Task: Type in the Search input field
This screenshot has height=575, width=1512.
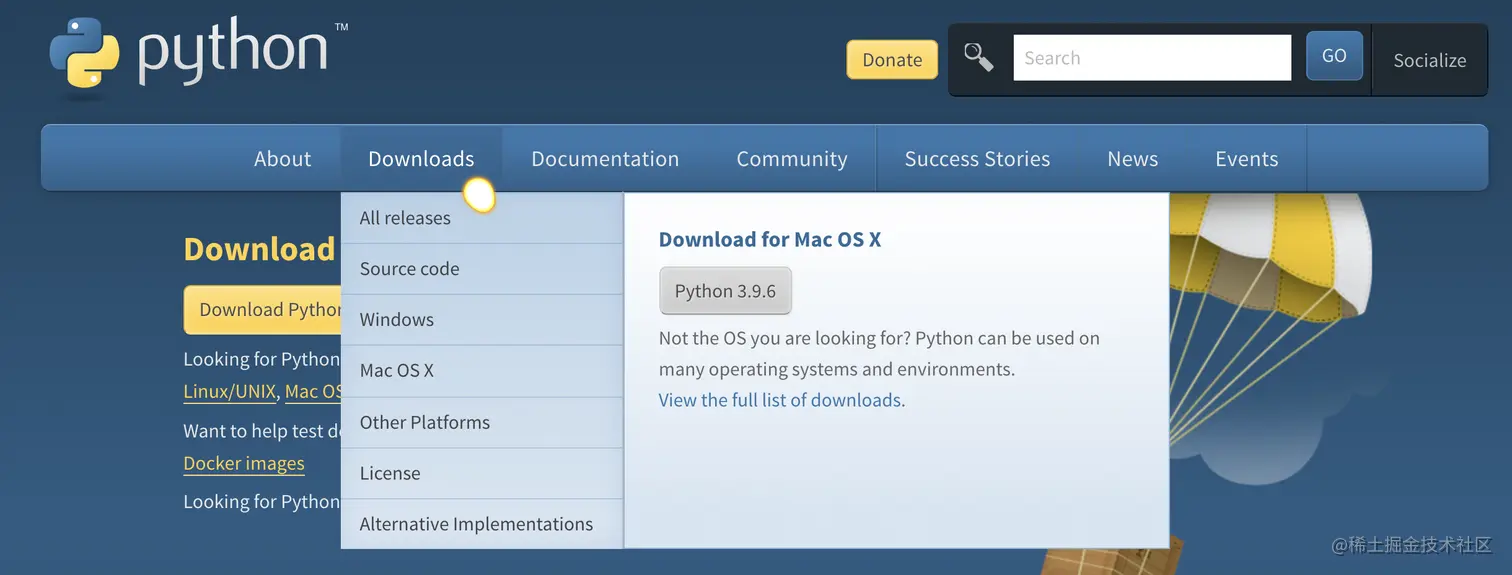Action: pyautogui.click(x=1152, y=58)
